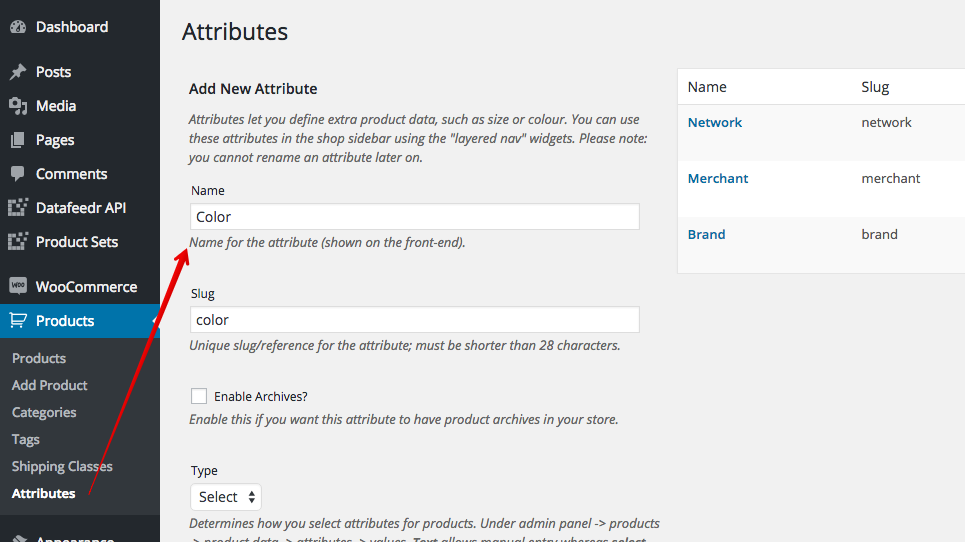Click the WooCommerce logo icon
The height and width of the screenshot is (542, 965).
(x=18, y=285)
